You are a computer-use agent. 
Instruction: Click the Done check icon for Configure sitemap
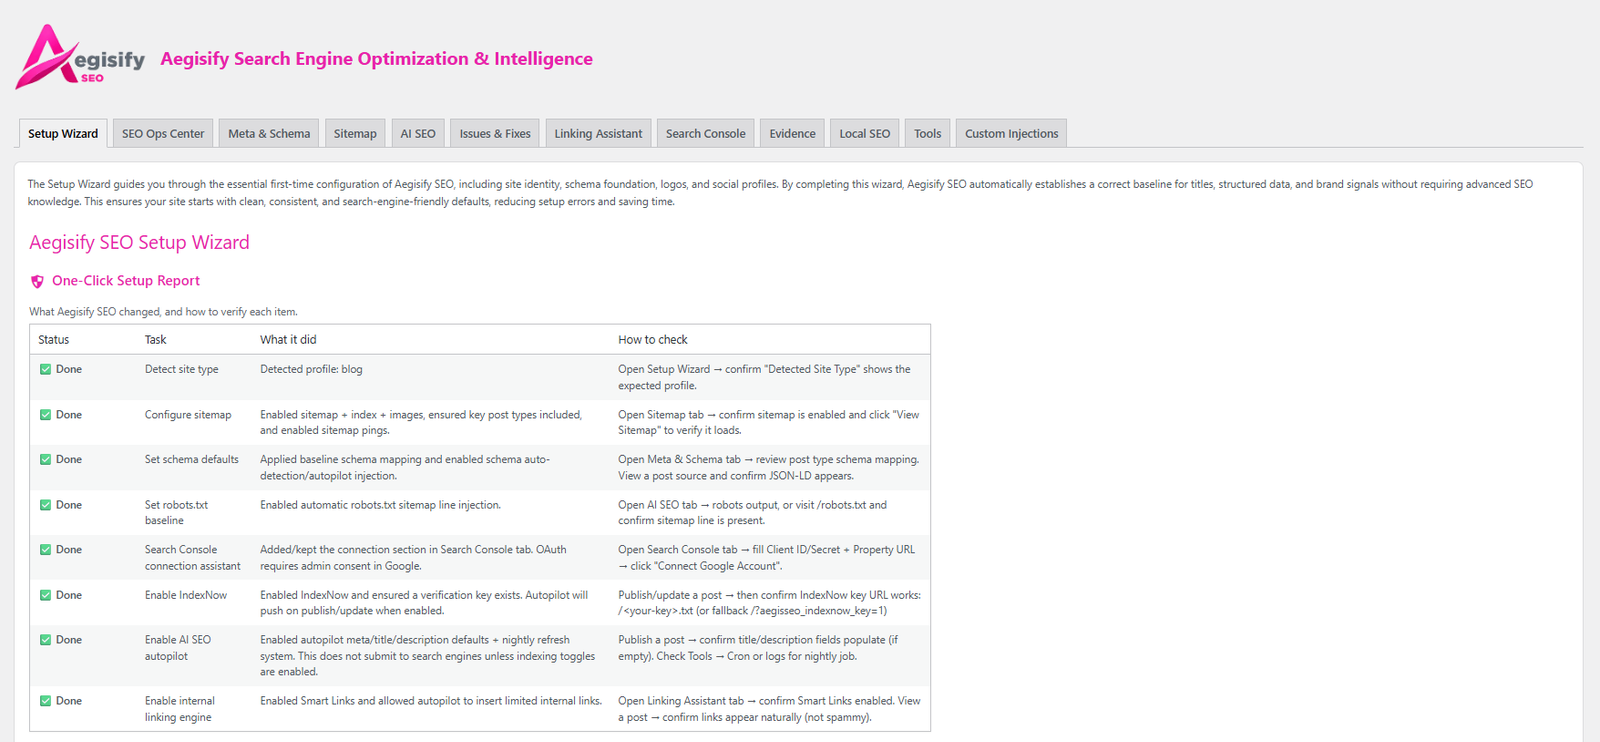tap(45, 415)
